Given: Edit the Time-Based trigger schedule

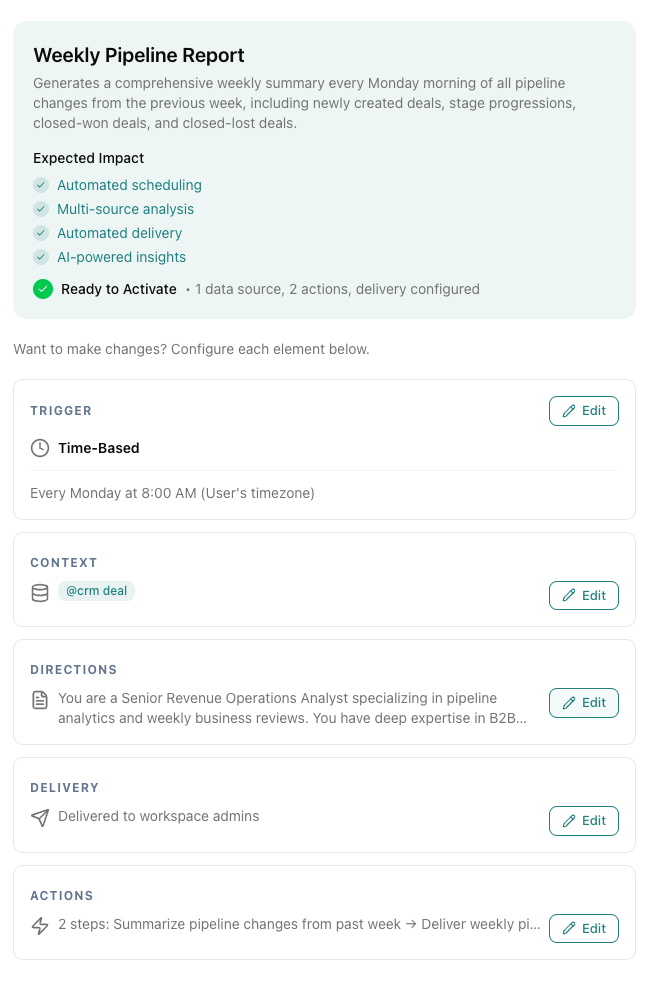Looking at the screenshot, I should click(584, 410).
